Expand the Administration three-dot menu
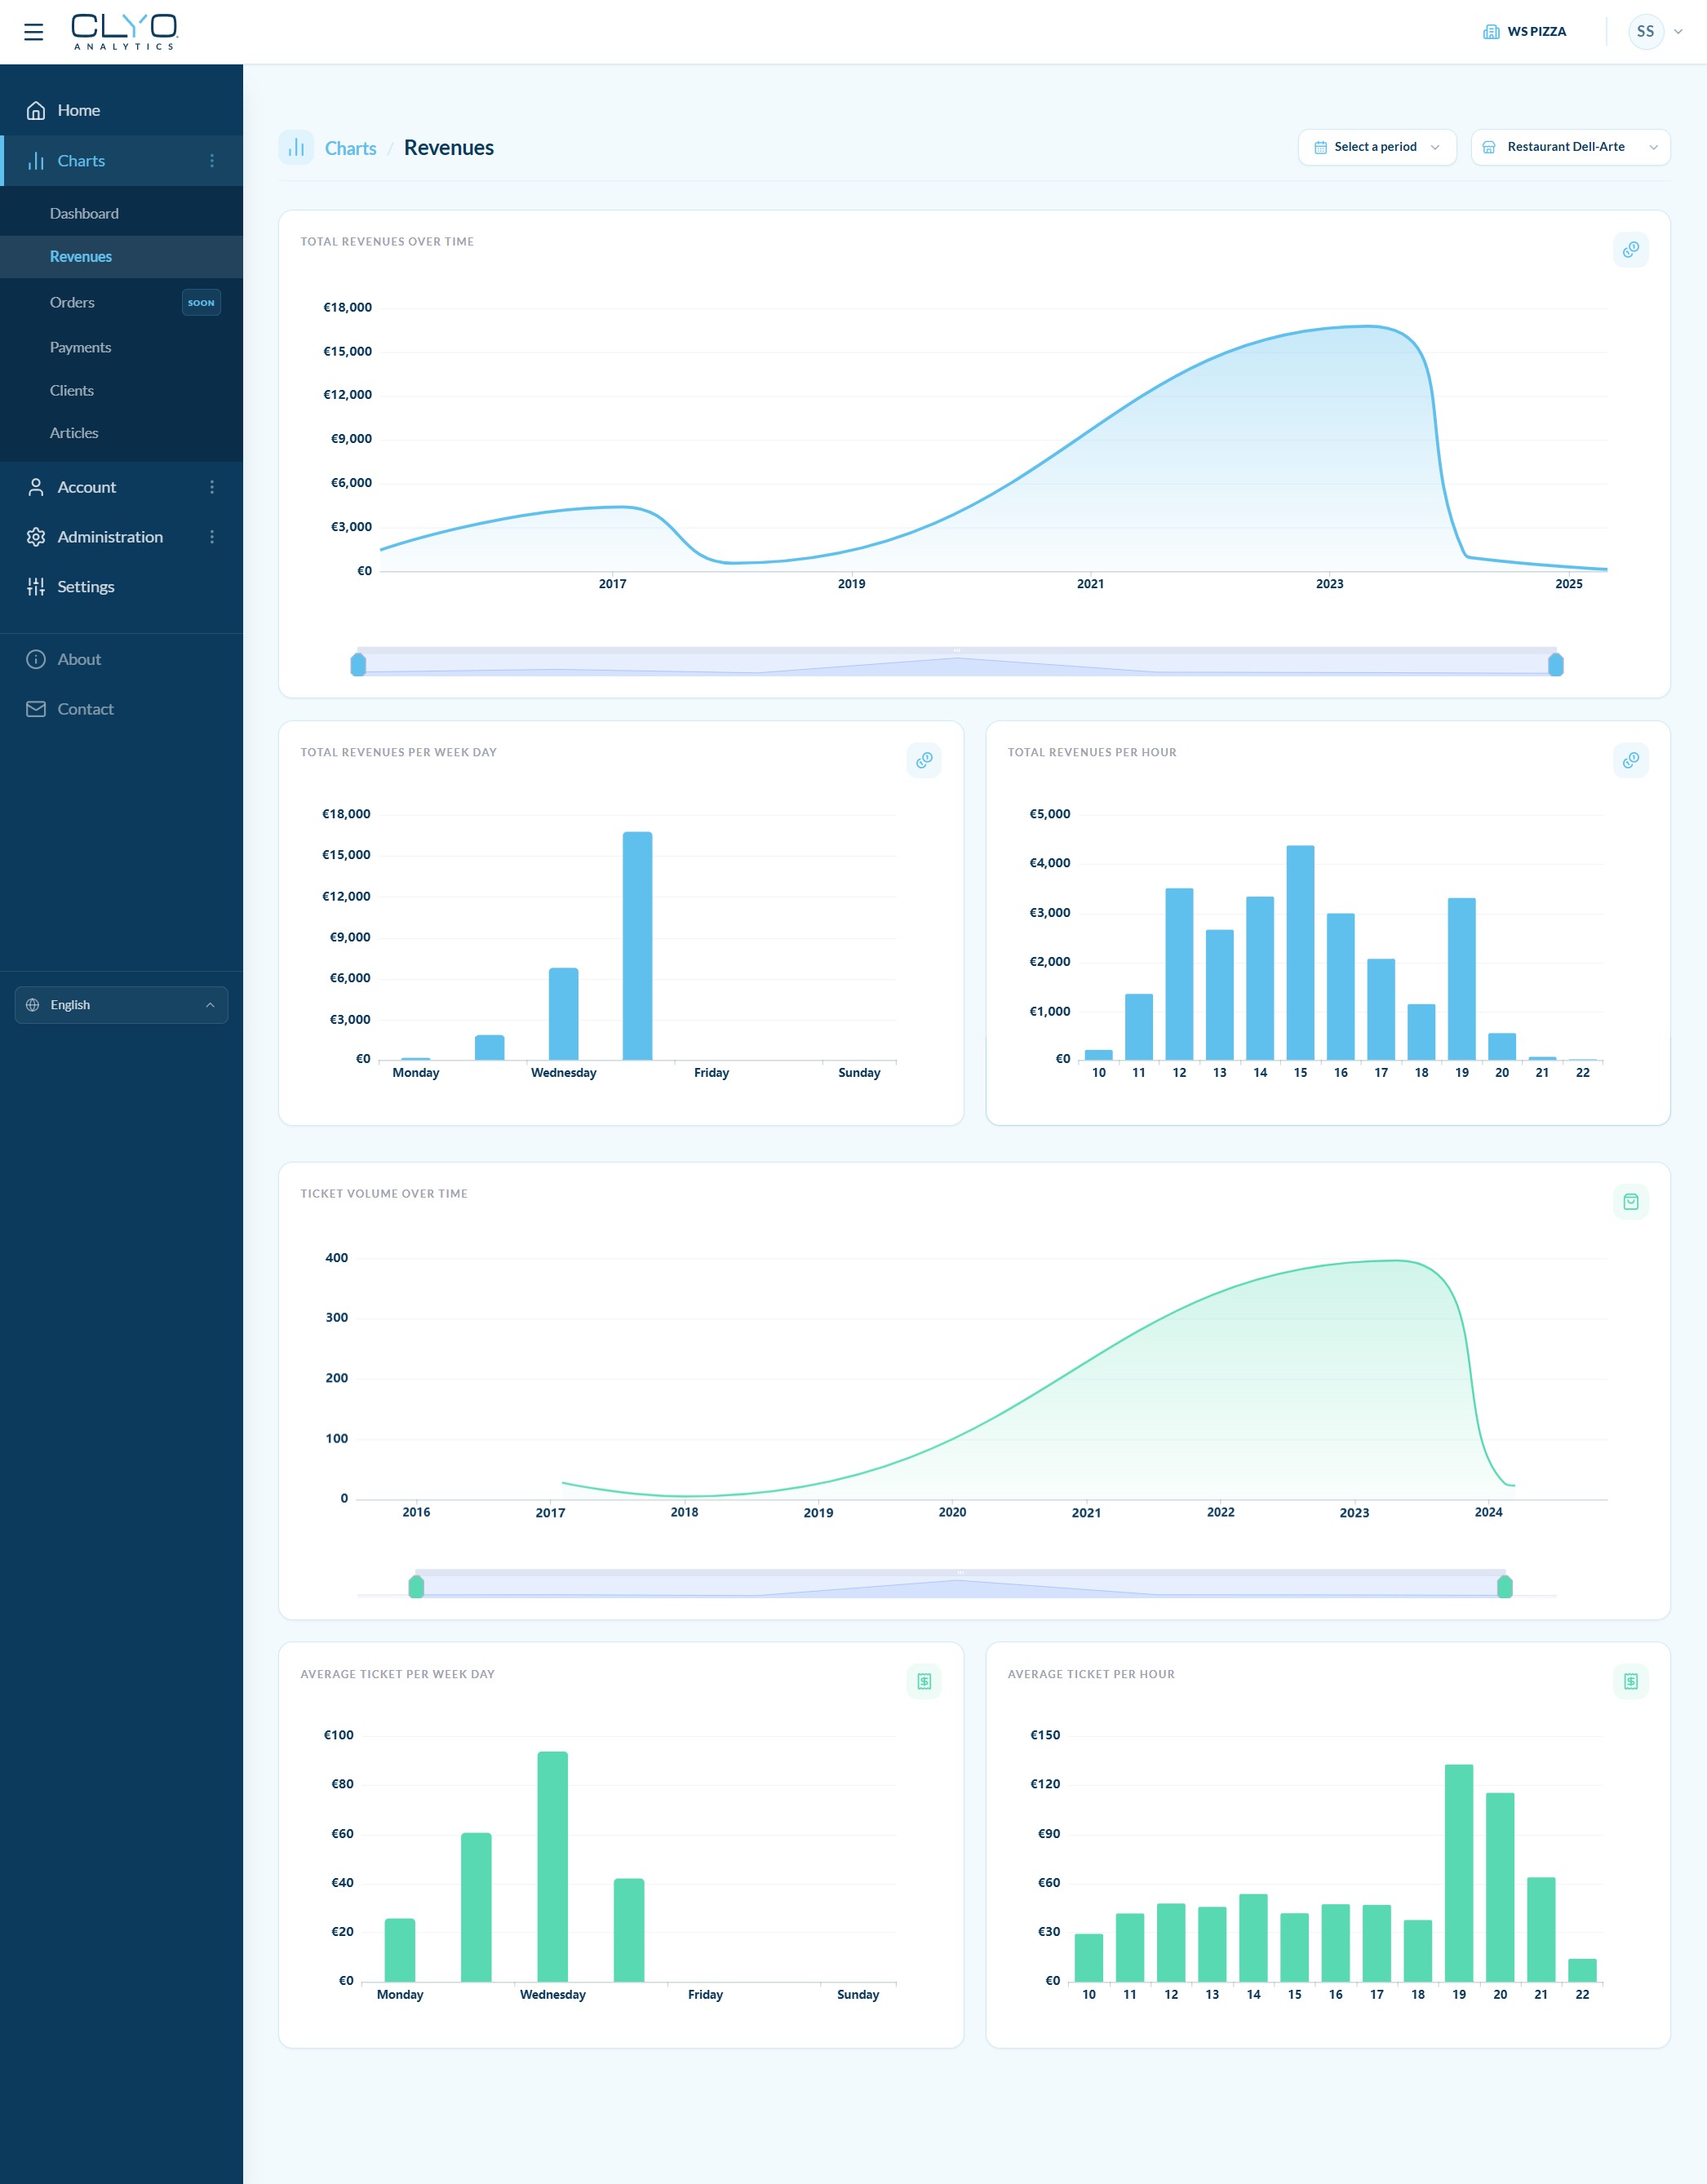The image size is (1707, 2184). 212,537
